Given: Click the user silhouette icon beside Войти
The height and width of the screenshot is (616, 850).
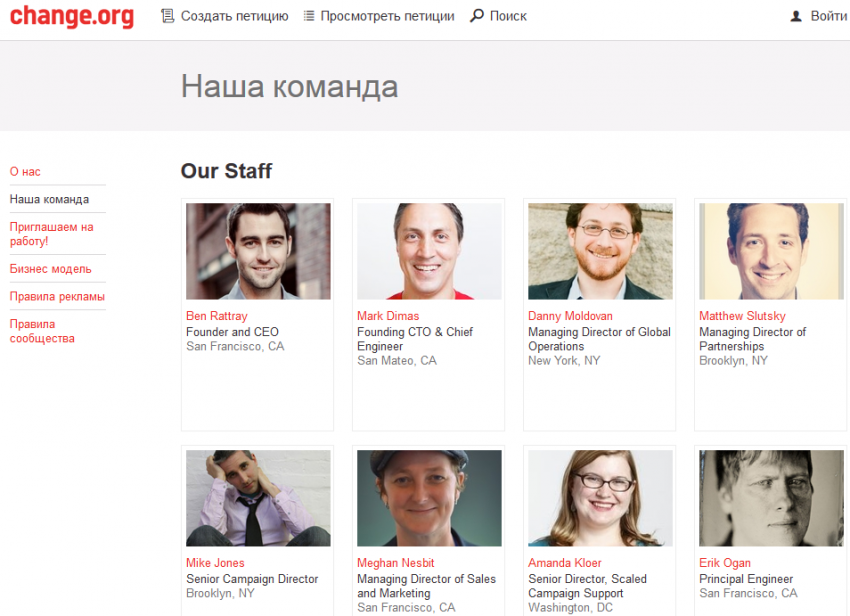Looking at the screenshot, I should (796, 17).
